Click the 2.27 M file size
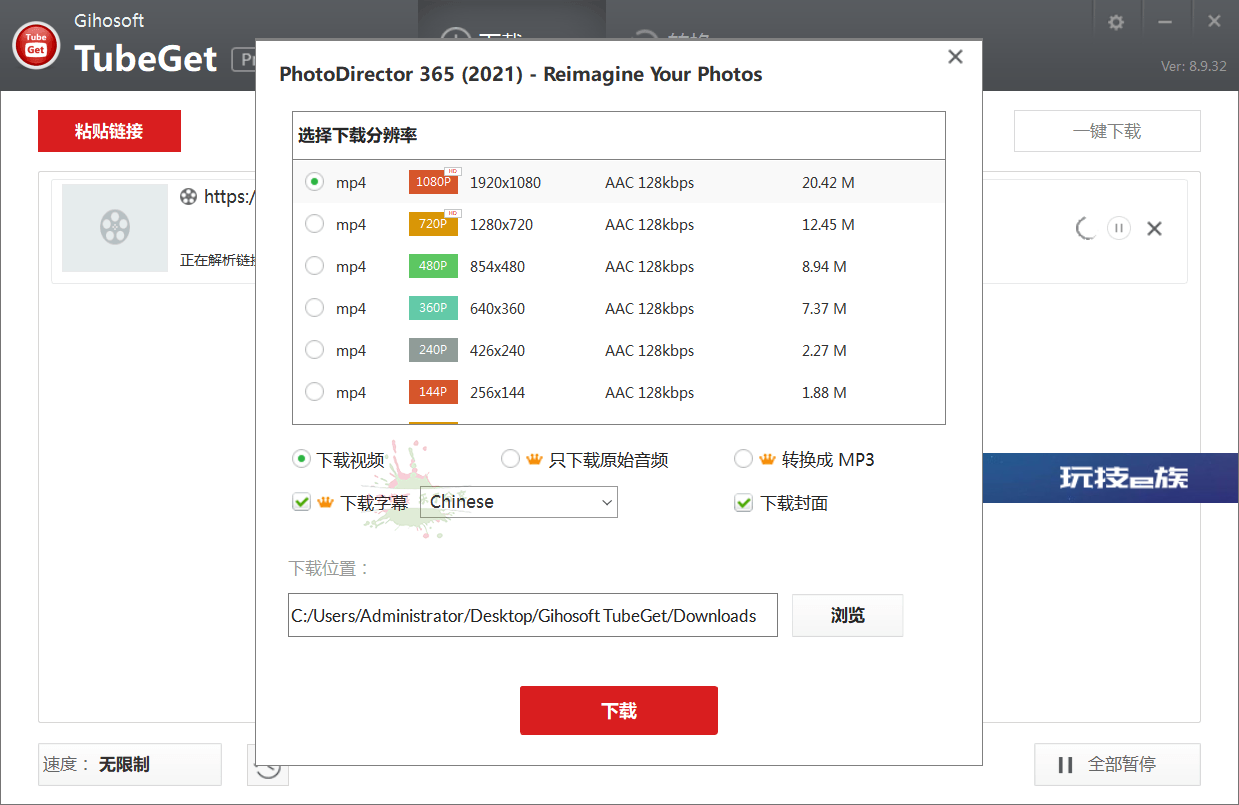 pyautogui.click(x=824, y=351)
